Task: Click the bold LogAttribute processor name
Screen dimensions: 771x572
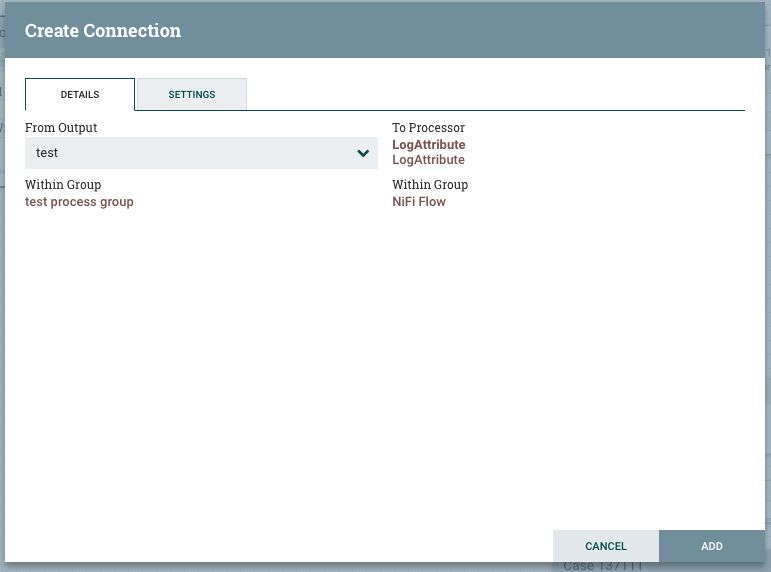Action: point(429,145)
